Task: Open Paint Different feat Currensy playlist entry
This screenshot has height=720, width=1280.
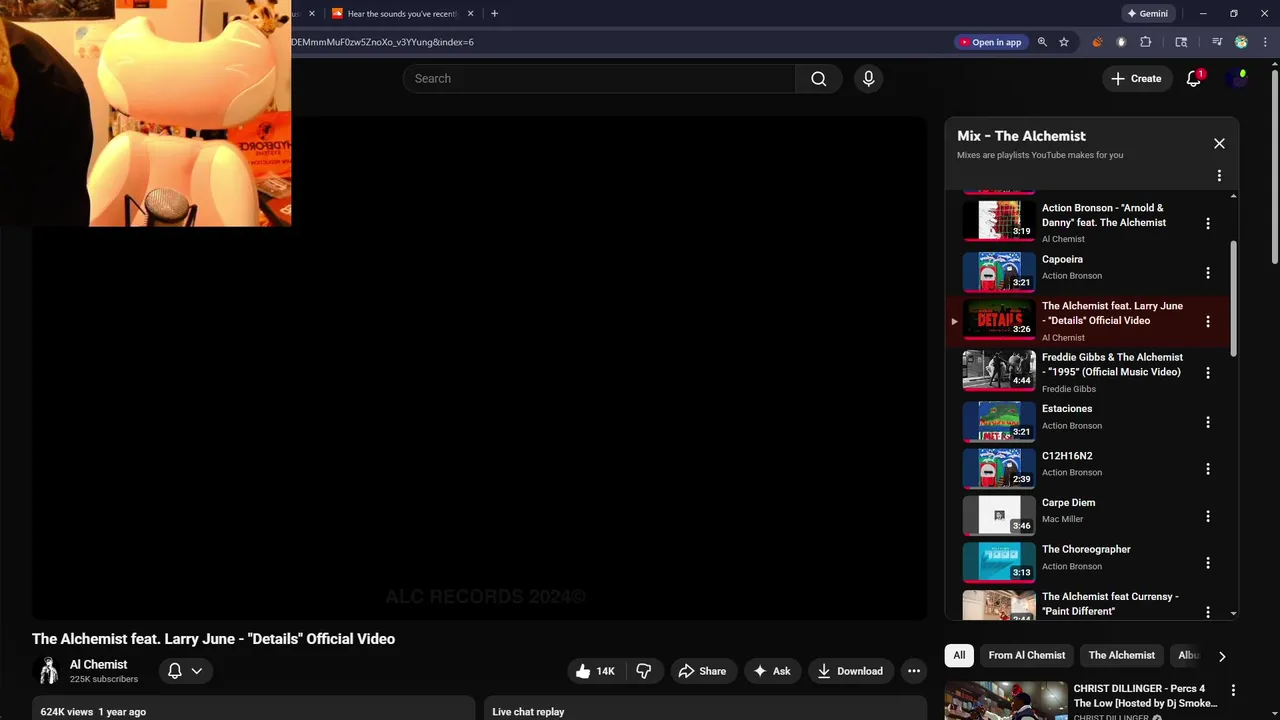Action: [1090, 604]
